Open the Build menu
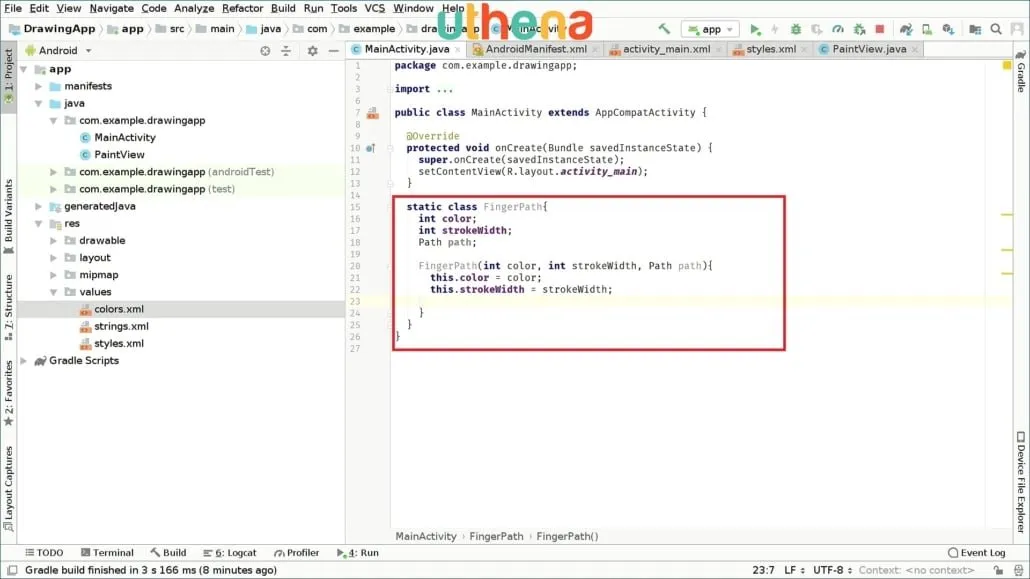The width and height of the screenshot is (1030, 579). tap(283, 8)
